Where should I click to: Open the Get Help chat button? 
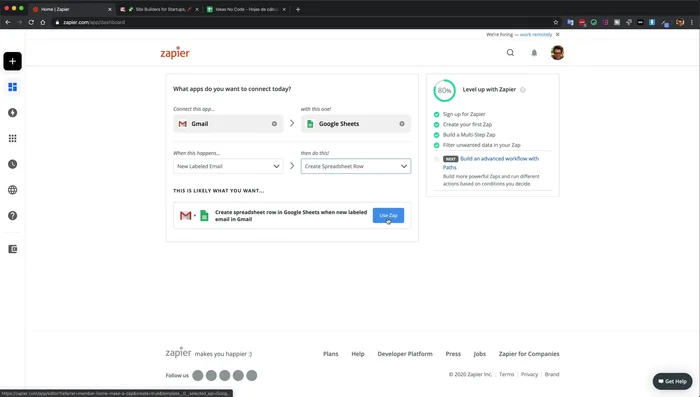[672, 381]
